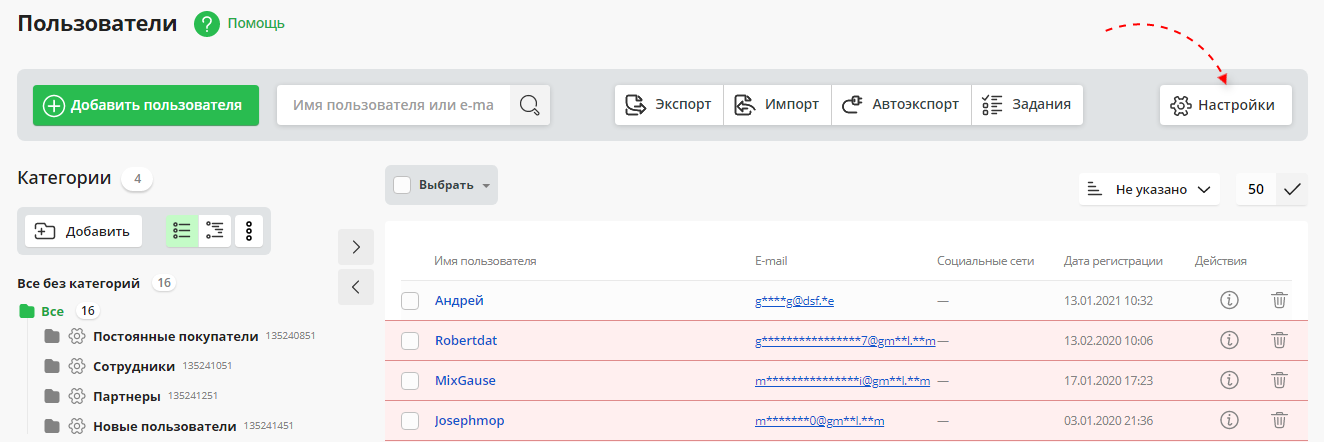This screenshot has height=442, width=1324.
Task: Open the Настройки settings button
Action: point(1225,105)
